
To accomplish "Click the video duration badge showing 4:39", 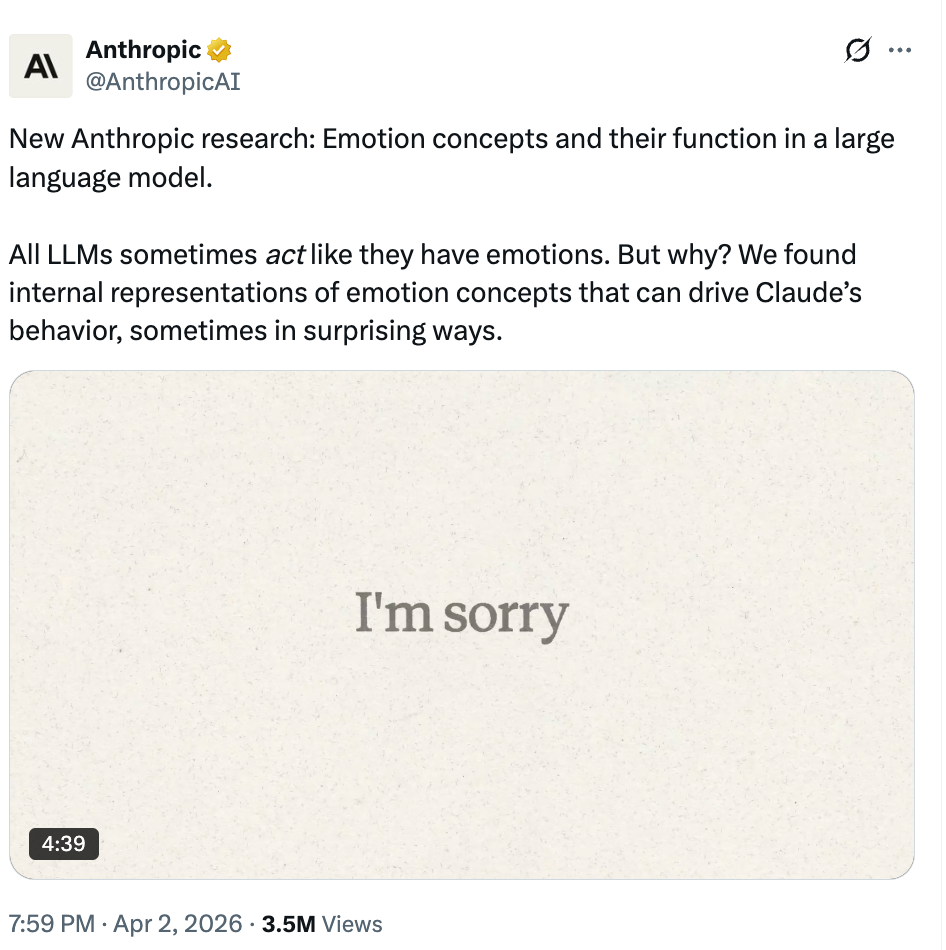I will pyautogui.click(x=63, y=844).
